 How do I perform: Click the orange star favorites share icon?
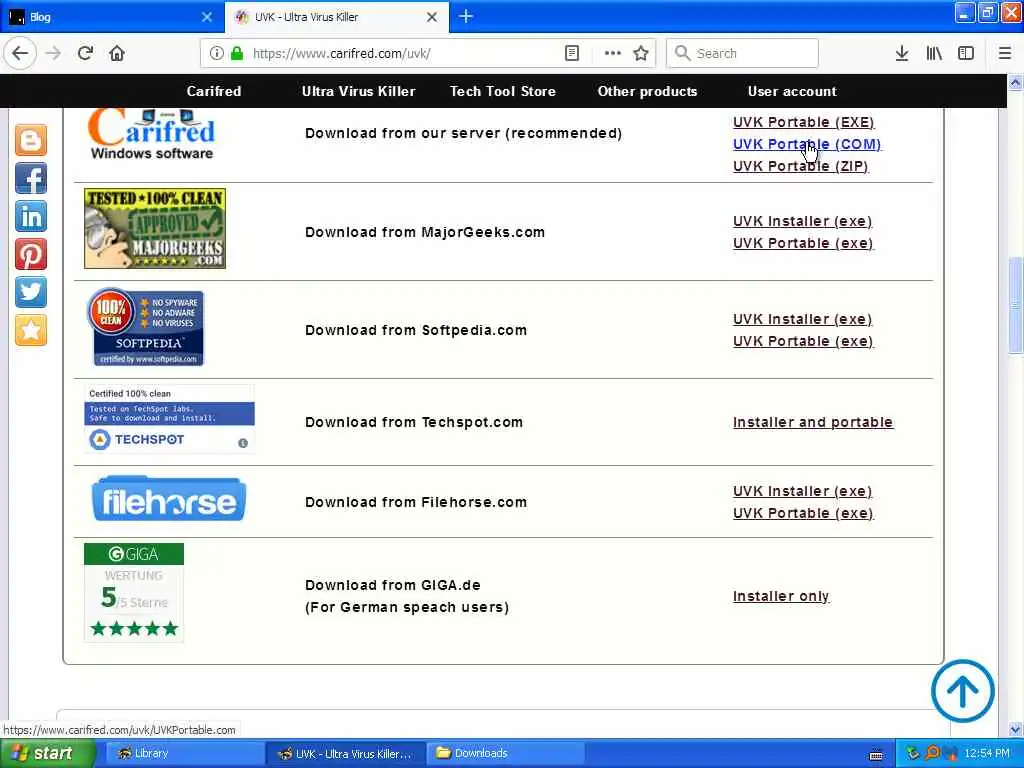click(31, 330)
